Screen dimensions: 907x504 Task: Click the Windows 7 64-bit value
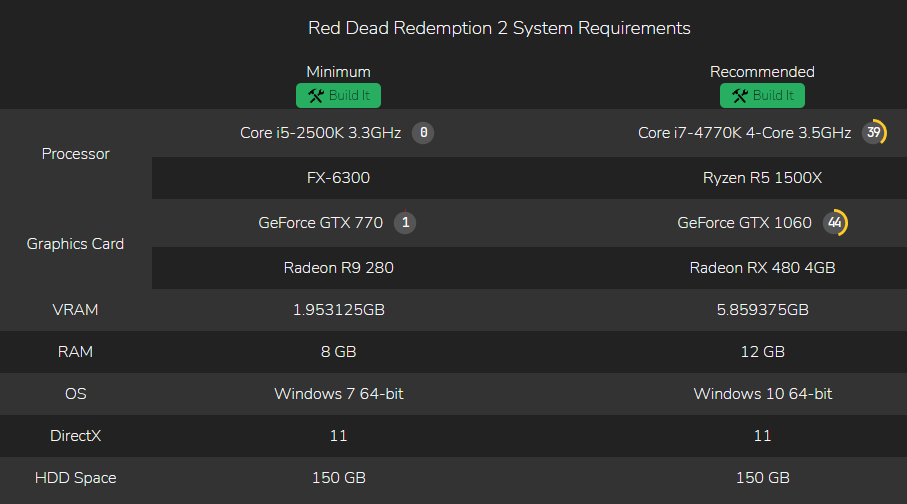(338, 394)
